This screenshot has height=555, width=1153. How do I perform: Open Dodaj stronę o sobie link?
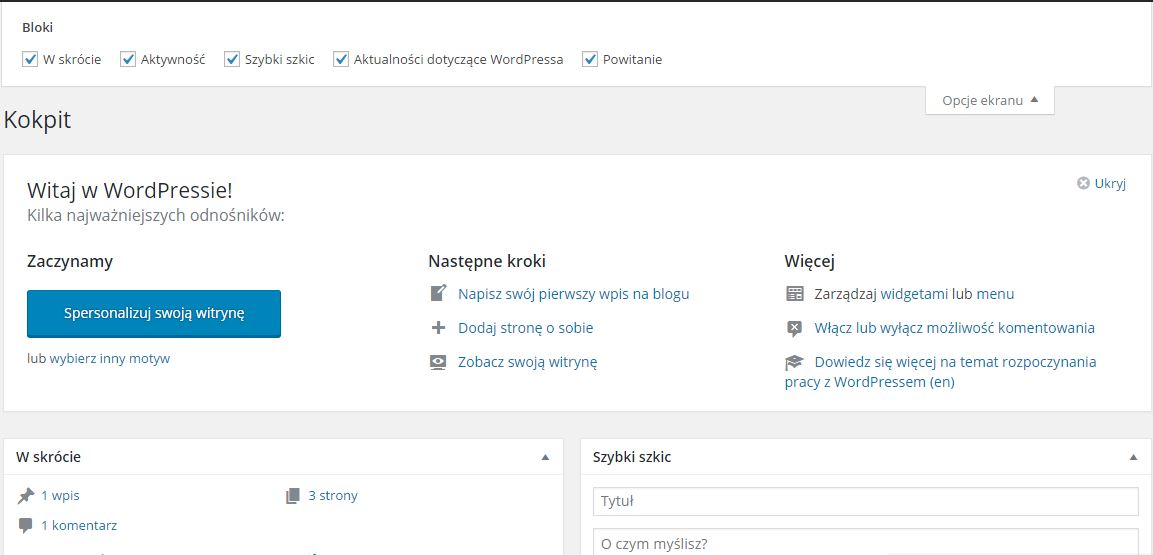tap(525, 328)
